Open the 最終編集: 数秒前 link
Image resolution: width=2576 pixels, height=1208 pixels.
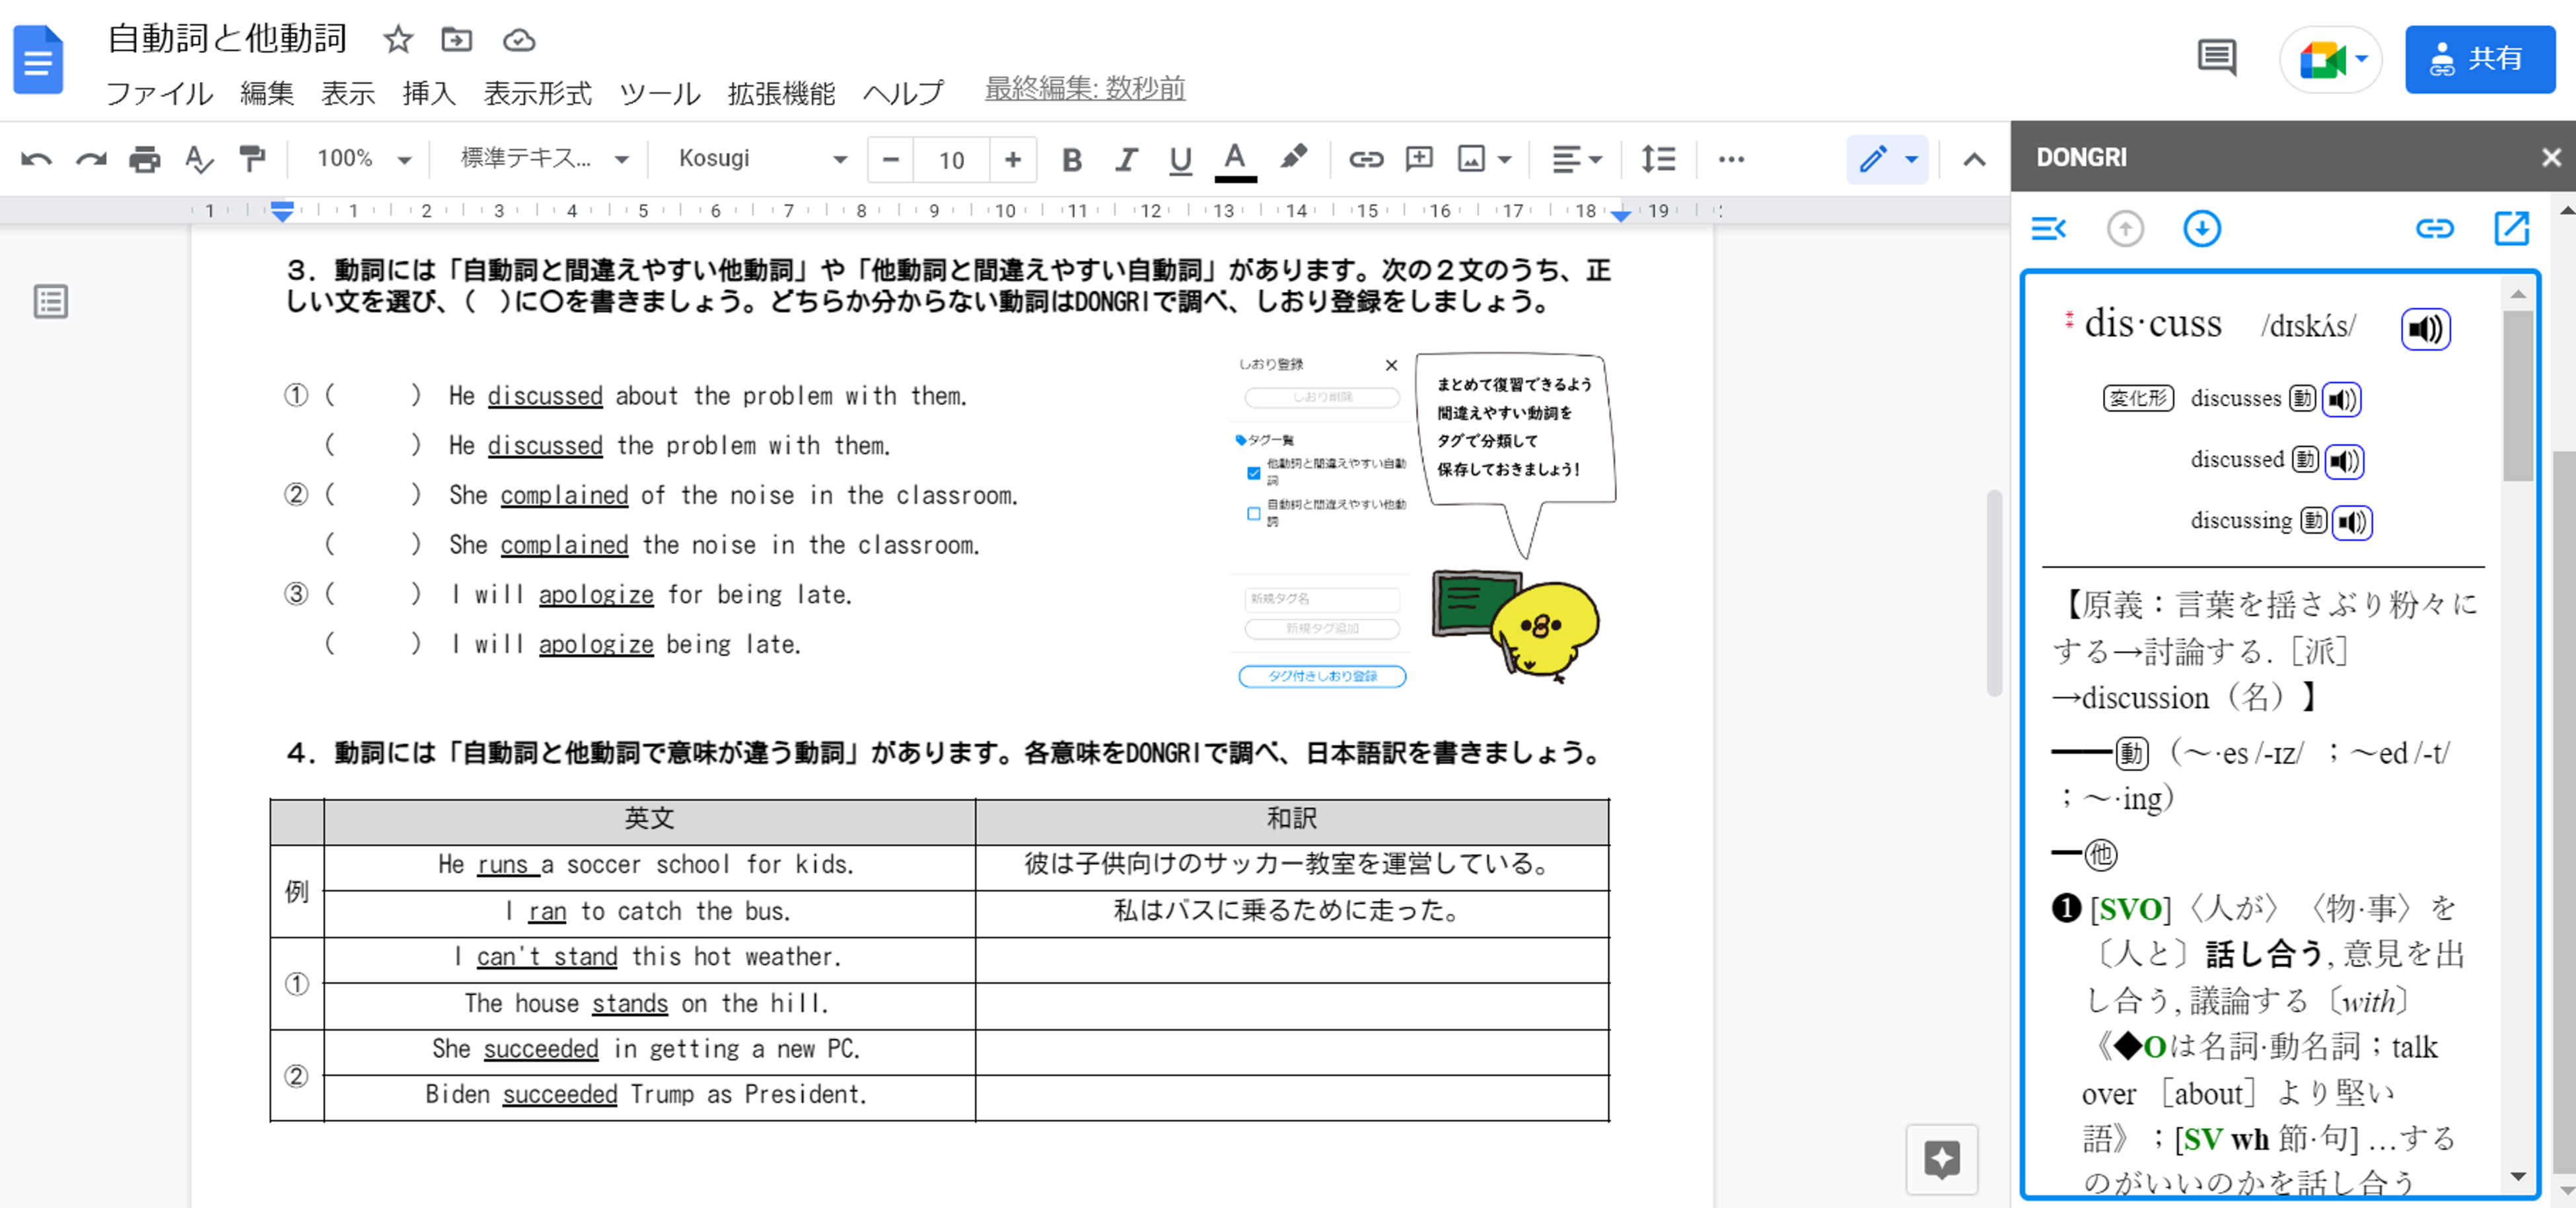pyautogui.click(x=1084, y=89)
